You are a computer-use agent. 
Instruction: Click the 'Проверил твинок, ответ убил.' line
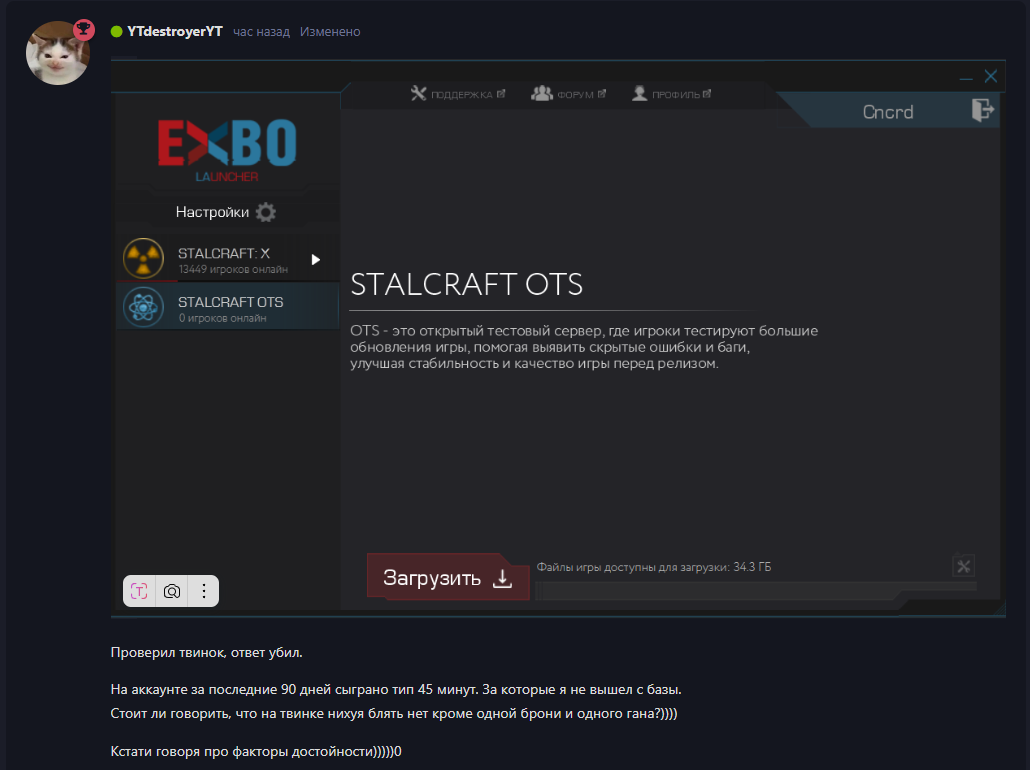point(206,652)
